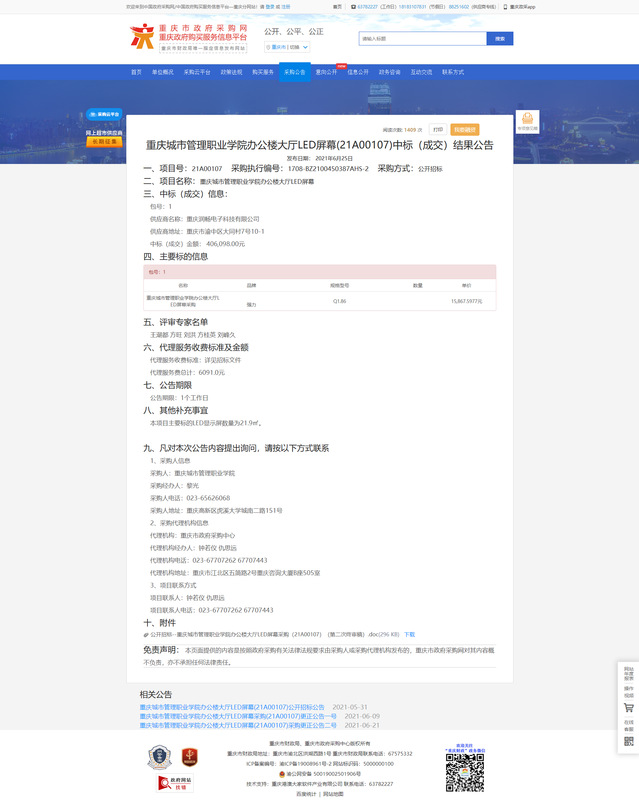Click phone number 63782227 in the top bar
639x804 pixels.
(367, 7)
